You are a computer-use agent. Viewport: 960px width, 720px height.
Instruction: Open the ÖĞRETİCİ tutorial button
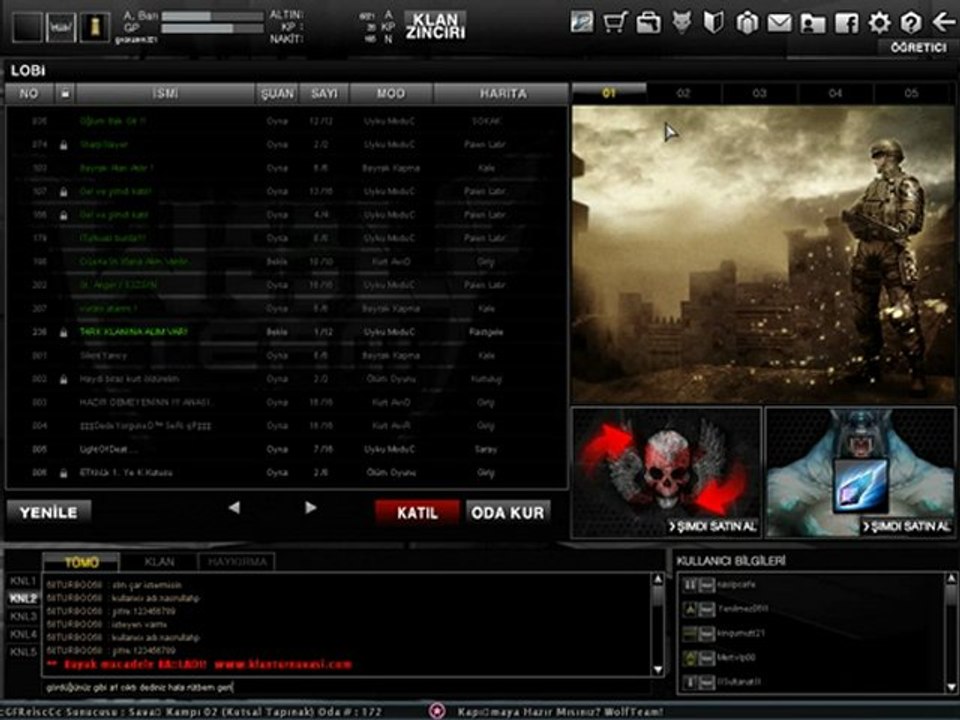(x=918, y=48)
